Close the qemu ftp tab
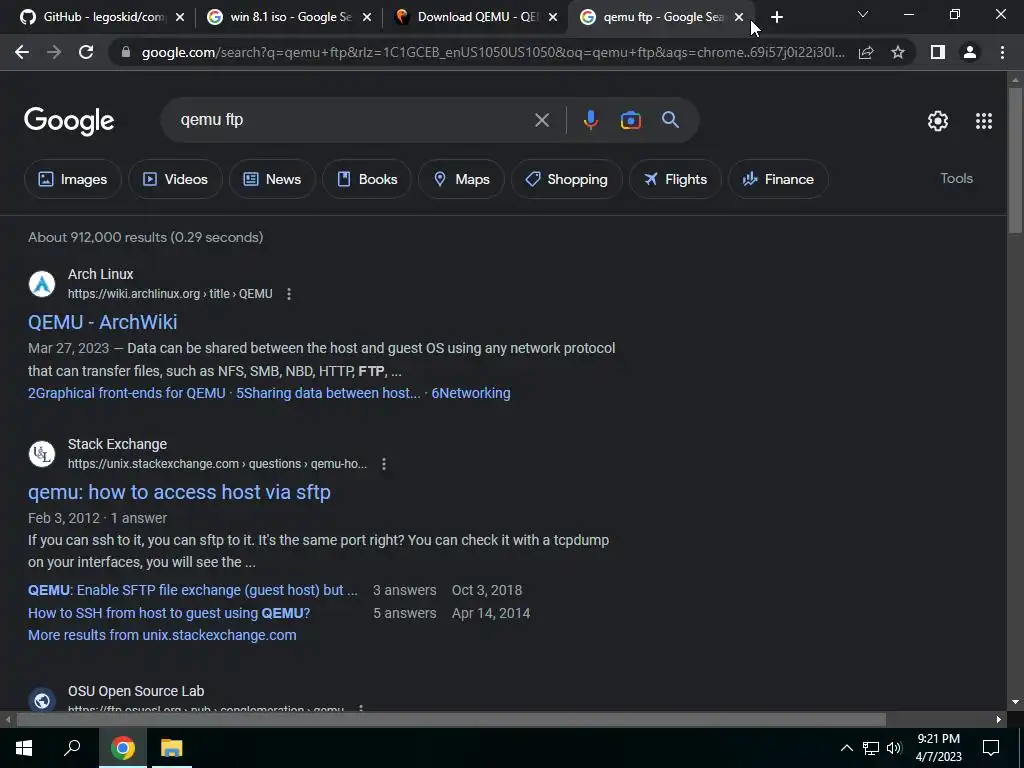Viewport: 1024px width, 768px height. tap(739, 18)
